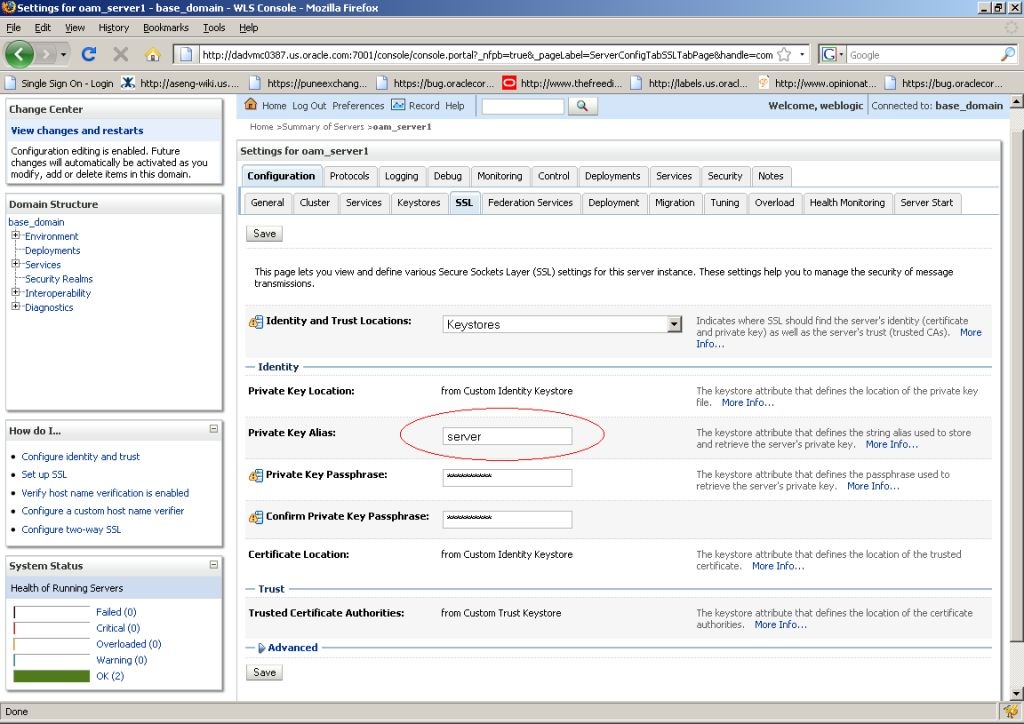
Task: Open the Identity and Trust Locations dropdown
Action: pyautogui.click(x=673, y=324)
